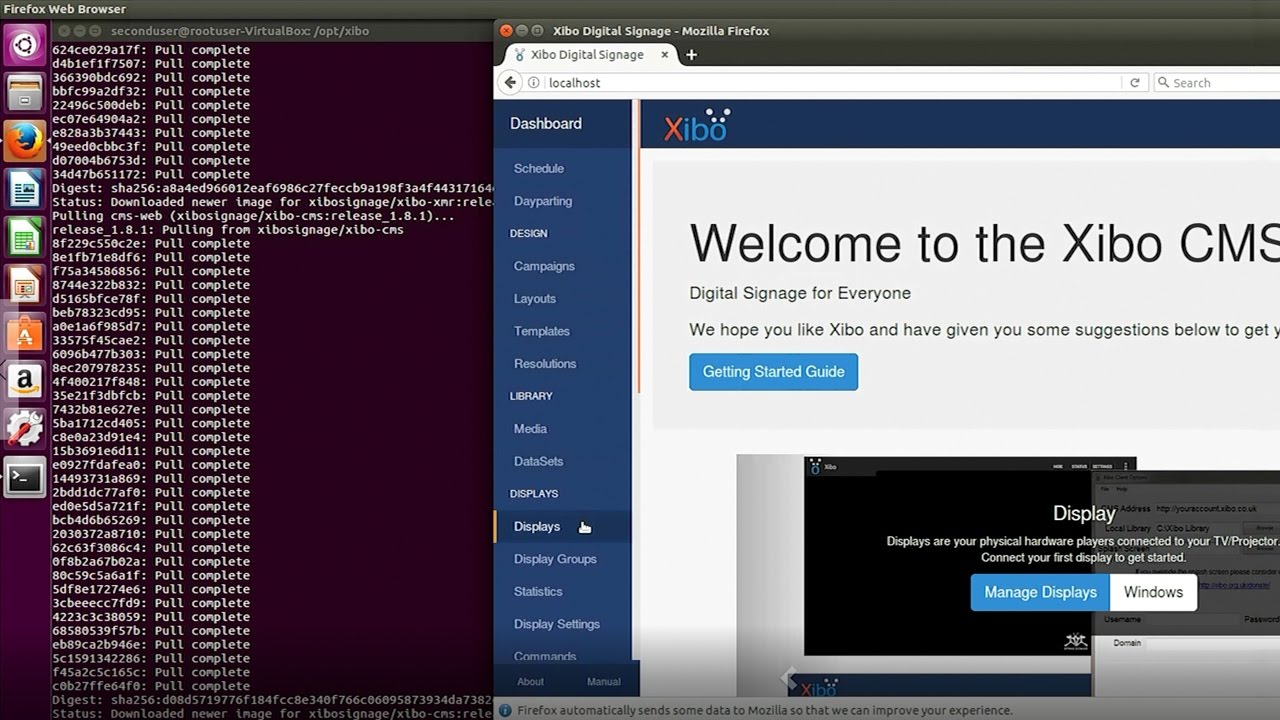1280x720 pixels.
Task: Click the Firefox Web Browser top bar title
Action: [65, 9]
